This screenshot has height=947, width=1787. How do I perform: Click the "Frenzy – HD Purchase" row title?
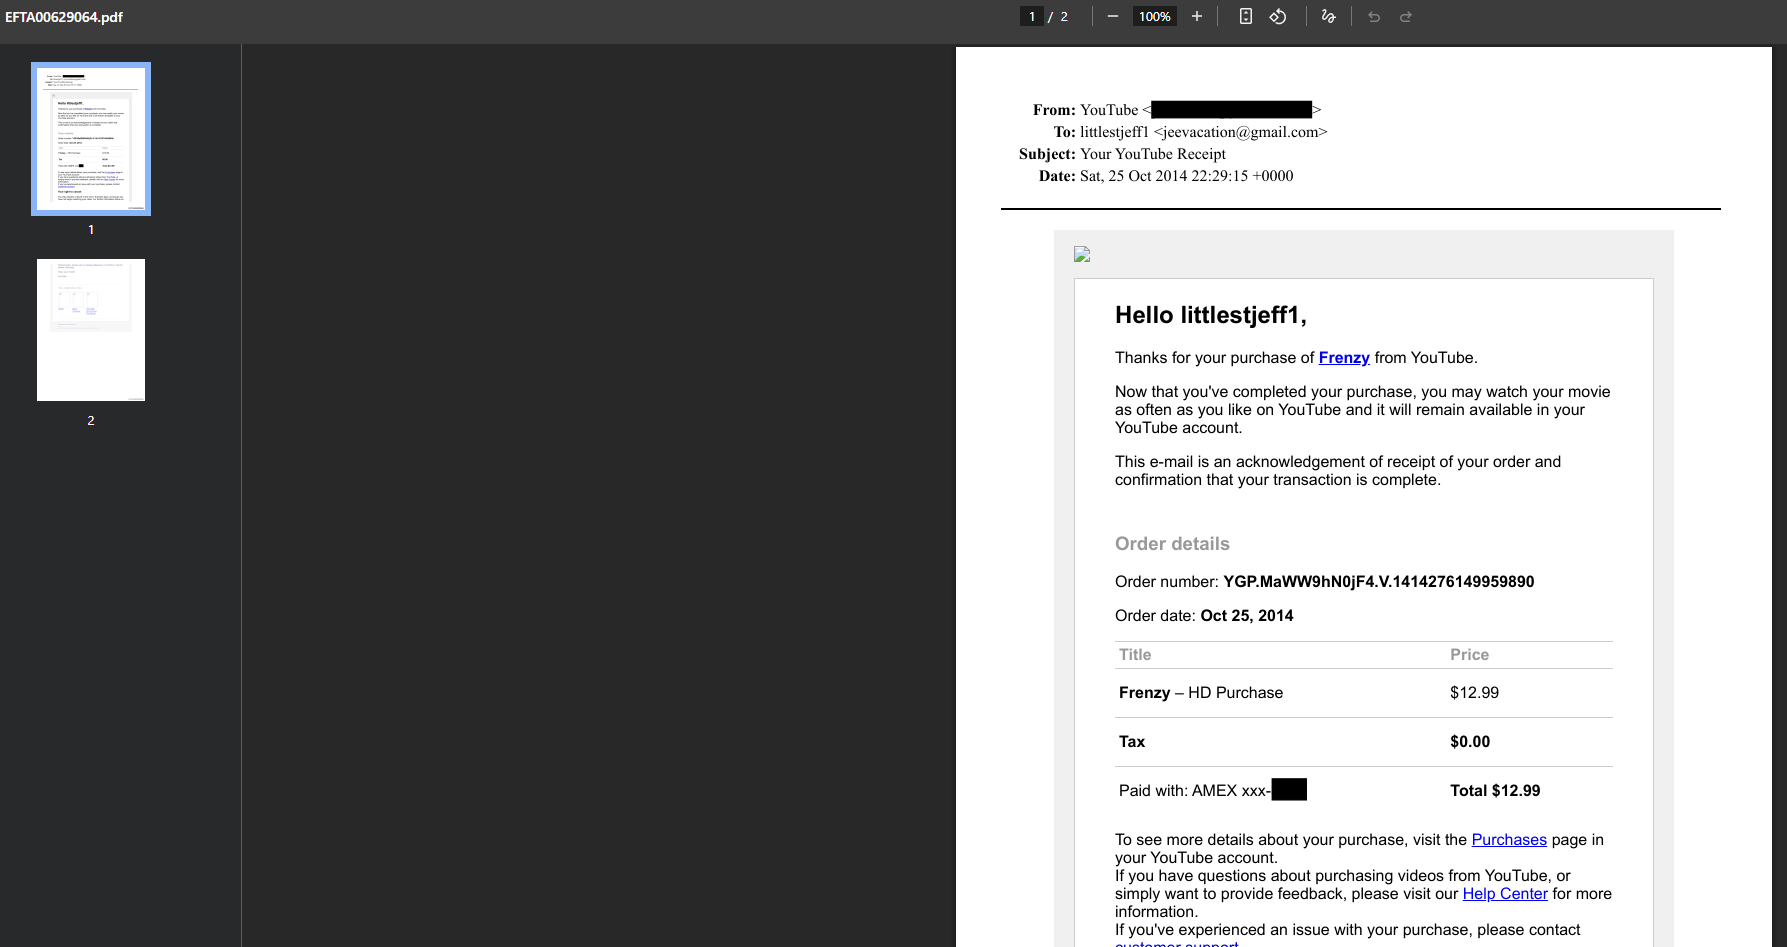(1201, 693)
